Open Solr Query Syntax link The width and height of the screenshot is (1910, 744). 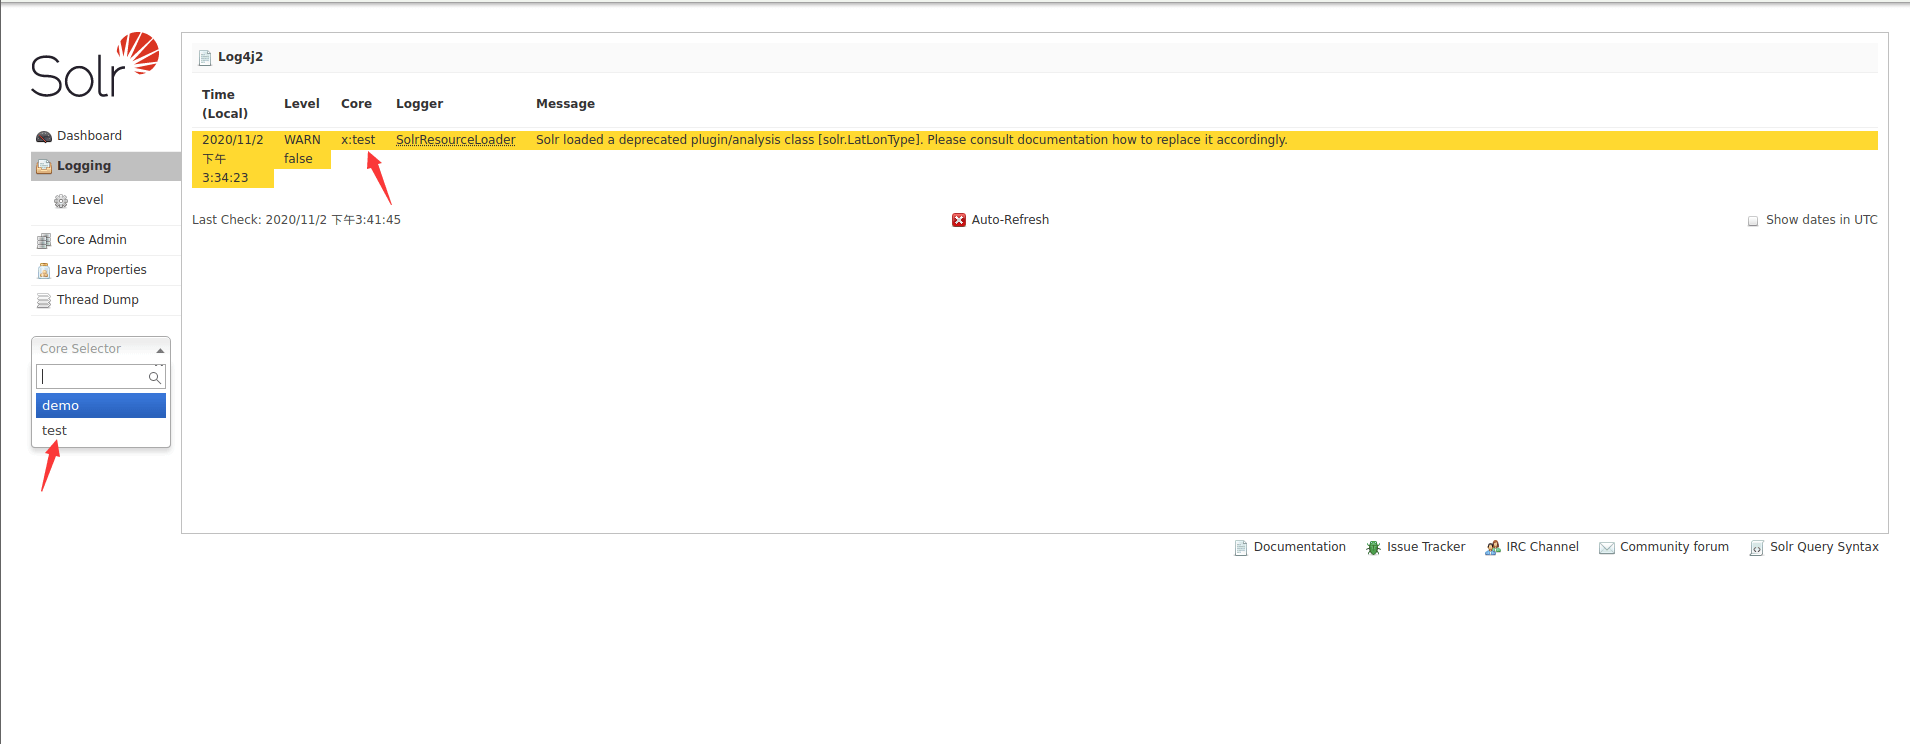pos(1823,547)
